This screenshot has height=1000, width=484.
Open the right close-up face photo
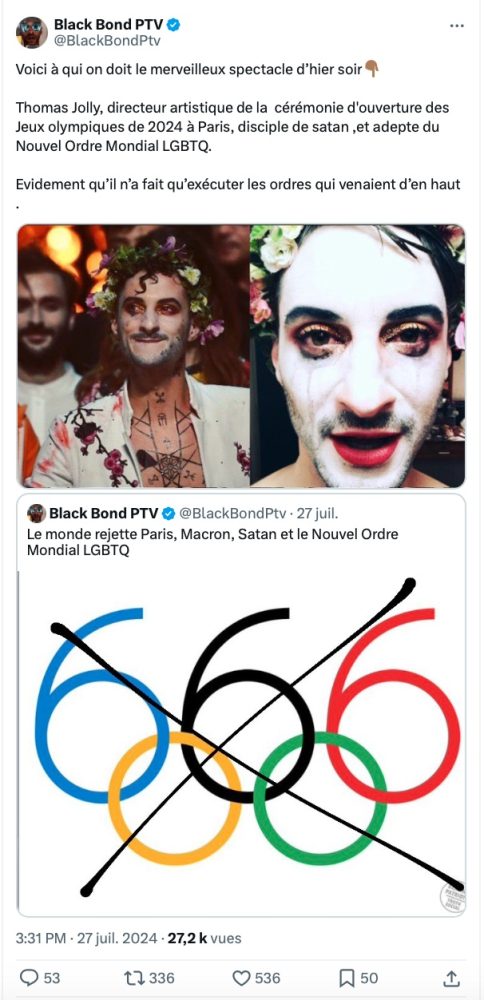tap(358, 356)
